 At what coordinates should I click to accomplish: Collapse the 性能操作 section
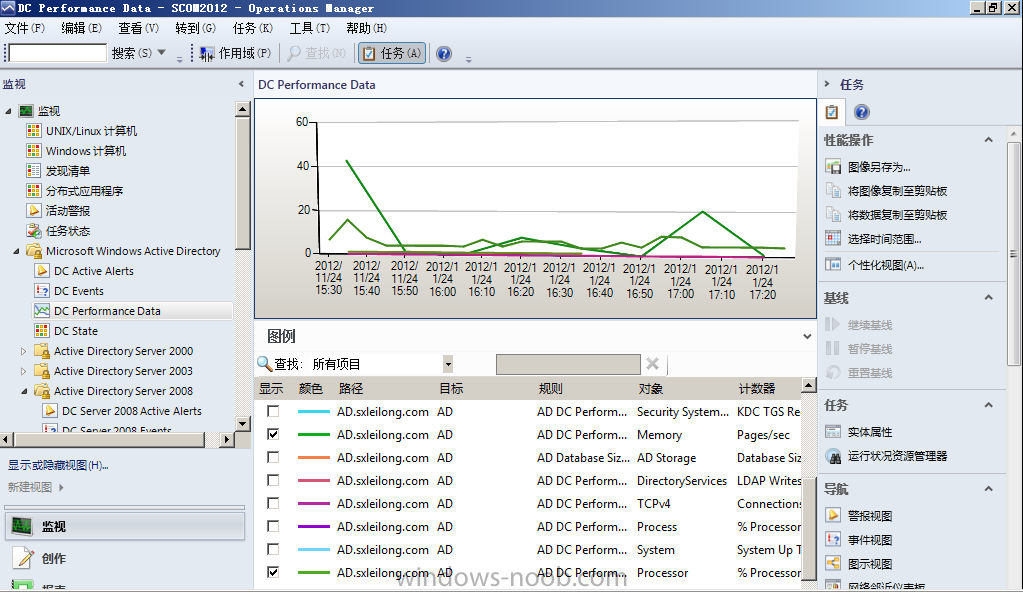[988, 140]
